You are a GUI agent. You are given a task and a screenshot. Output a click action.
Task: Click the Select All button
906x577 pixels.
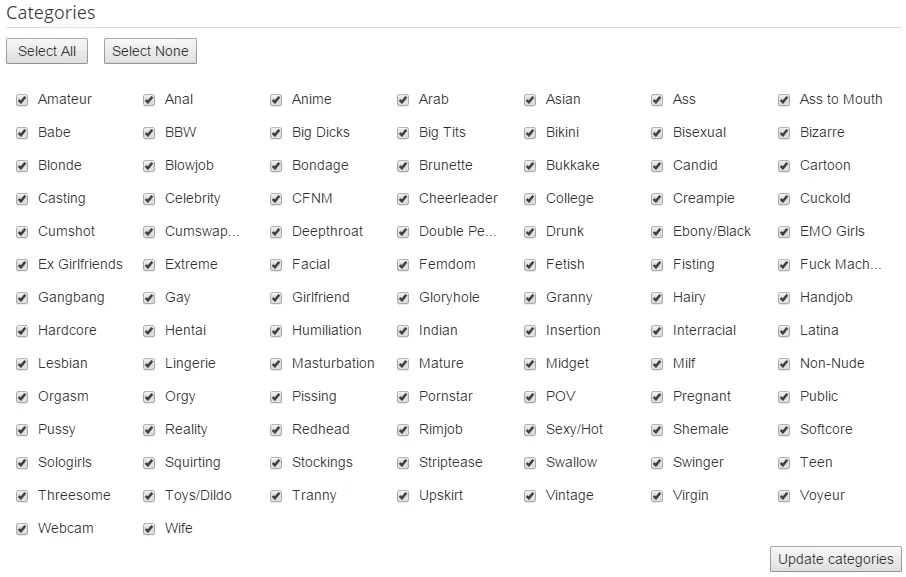click(x=47, y=51)
